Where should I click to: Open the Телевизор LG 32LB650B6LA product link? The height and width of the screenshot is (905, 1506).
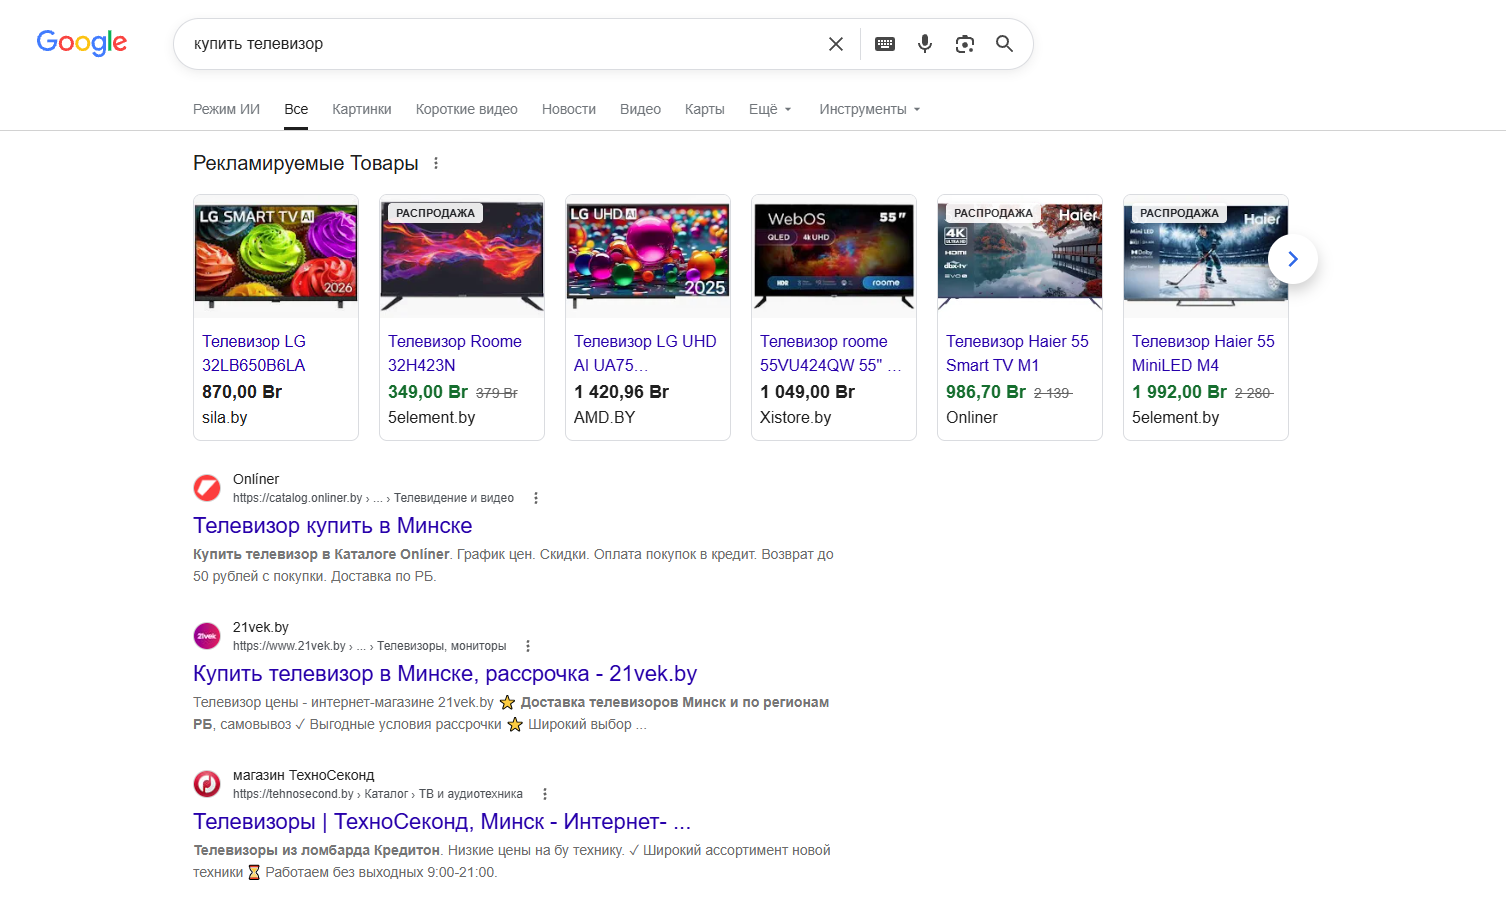pos(254,353)
